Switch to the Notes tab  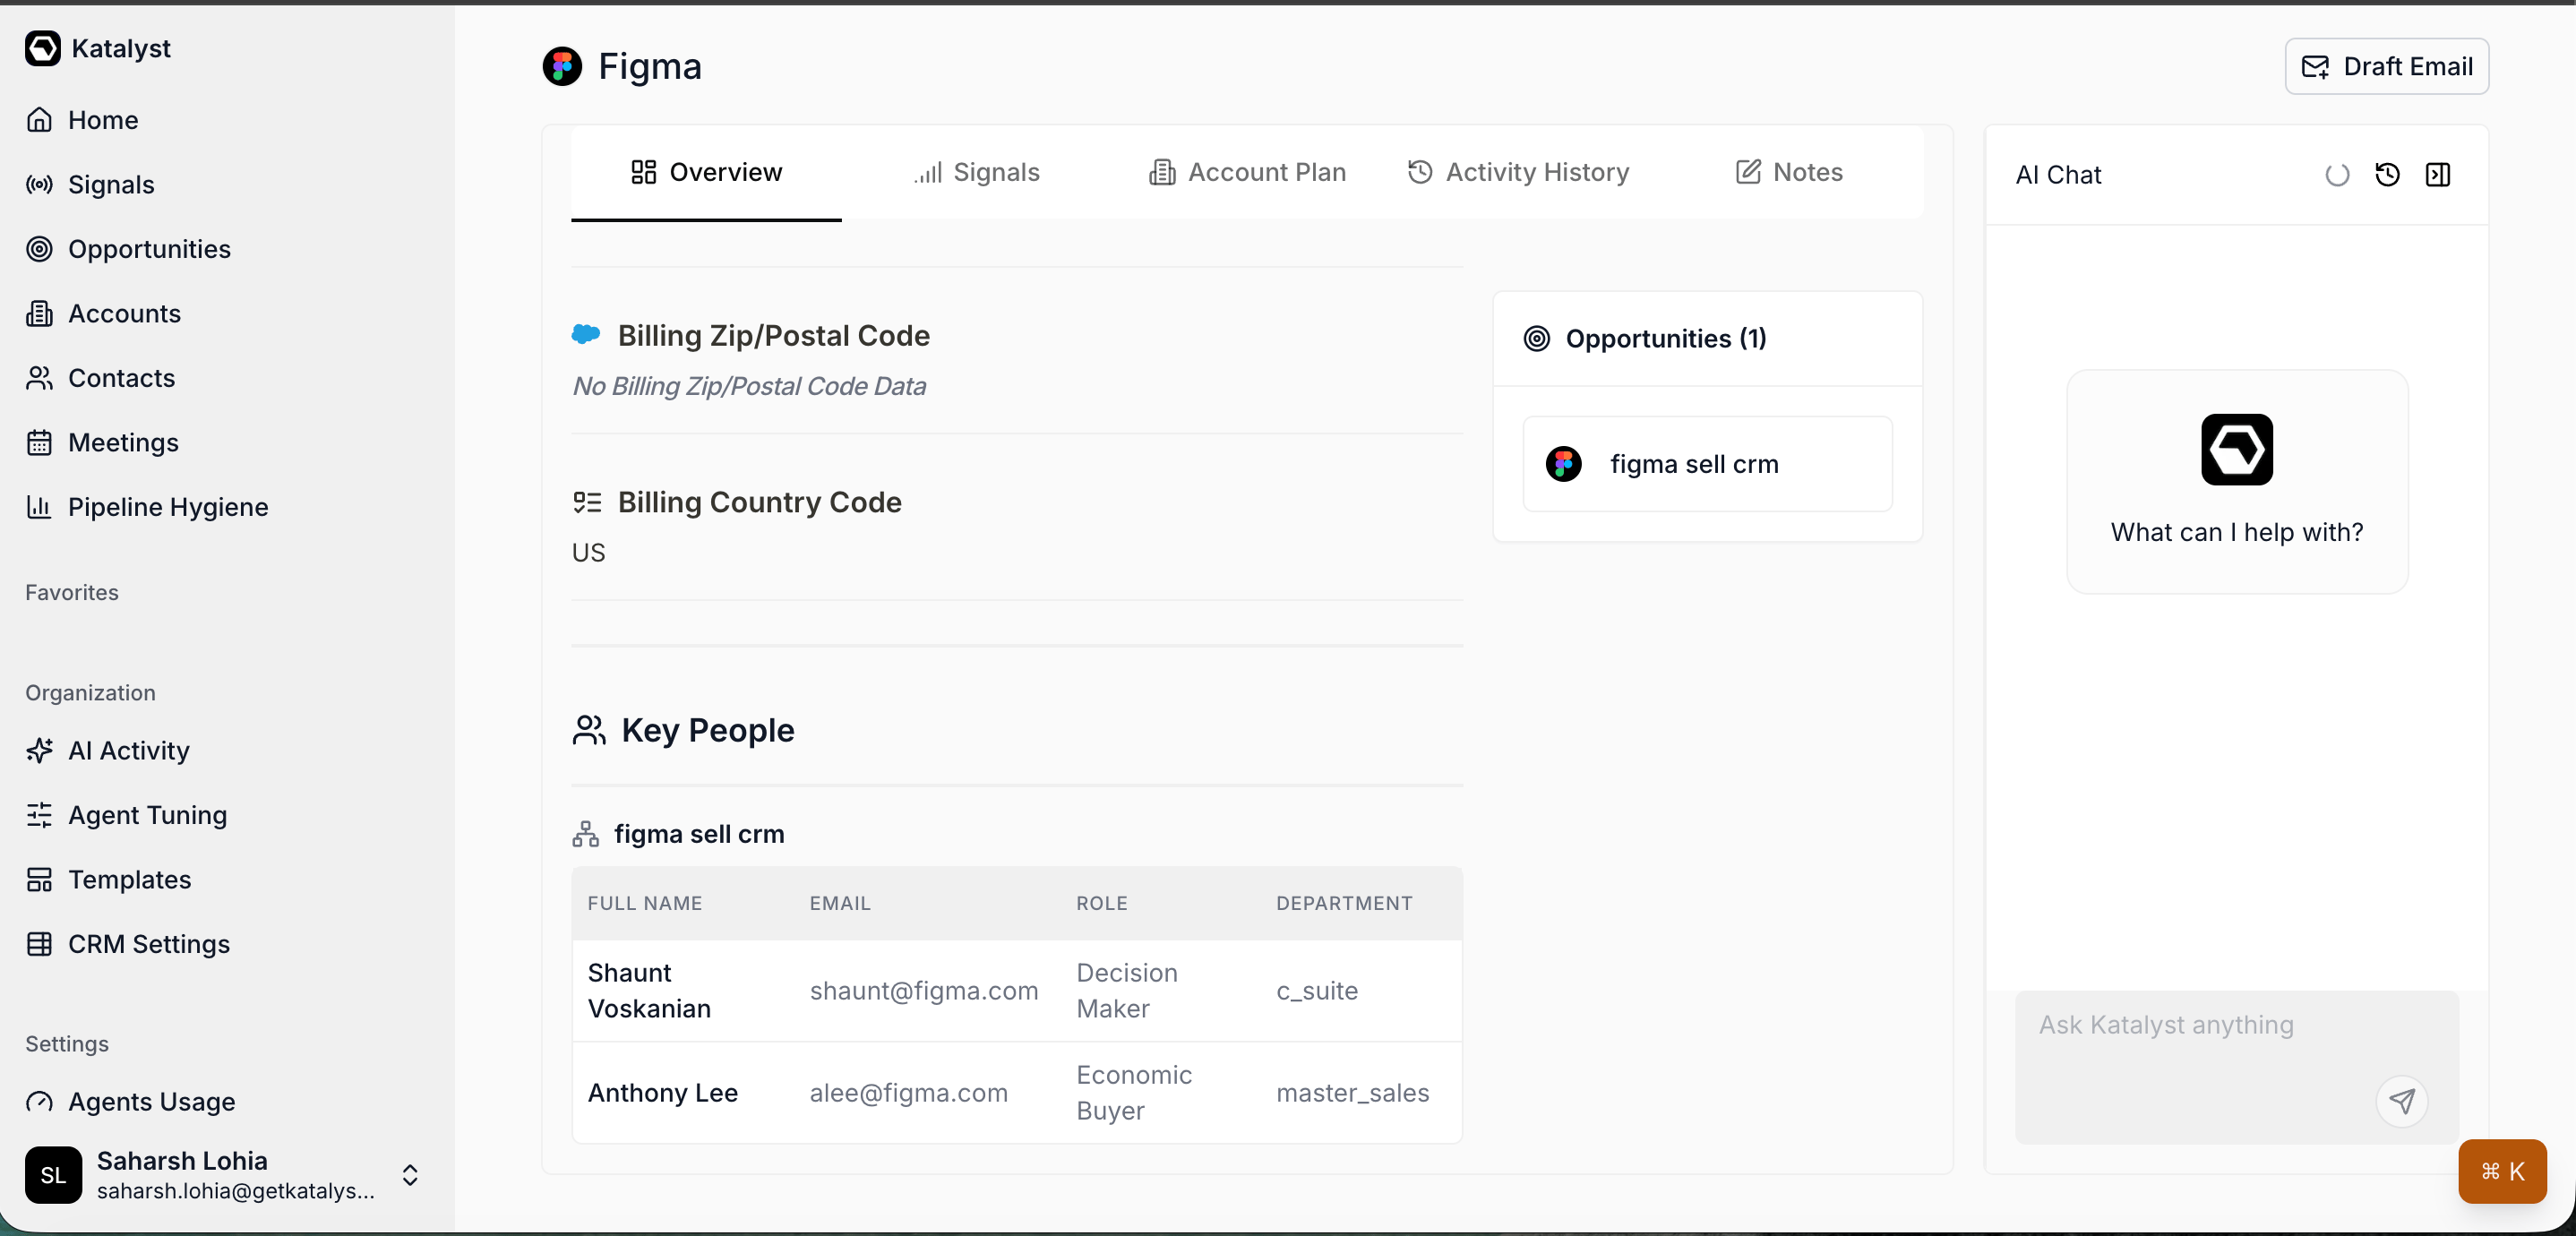1788,172
